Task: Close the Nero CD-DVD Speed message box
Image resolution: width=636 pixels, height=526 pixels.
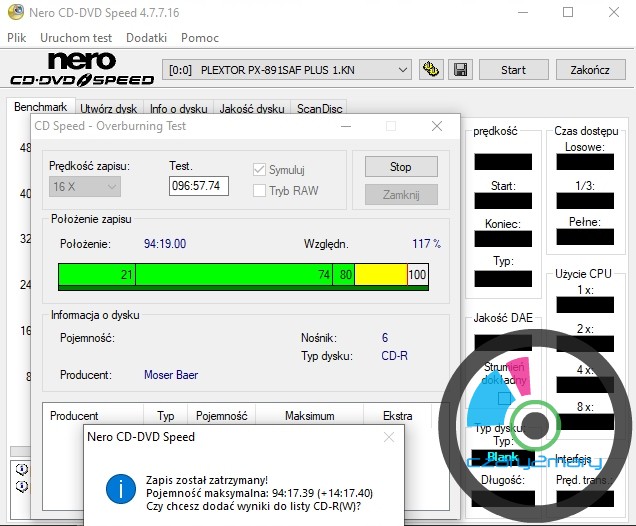Action: (388, 437)
